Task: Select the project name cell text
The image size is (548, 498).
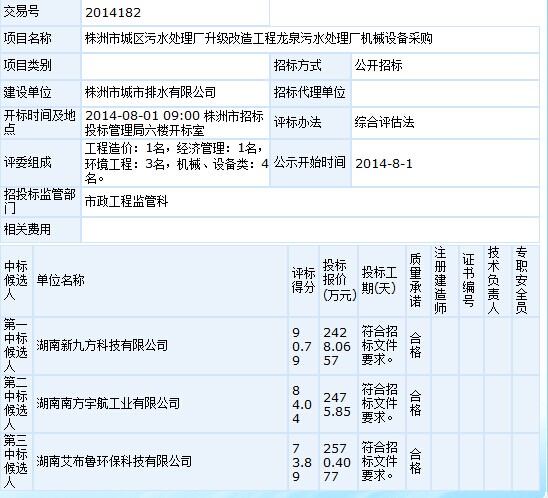Action: [259, 38]
